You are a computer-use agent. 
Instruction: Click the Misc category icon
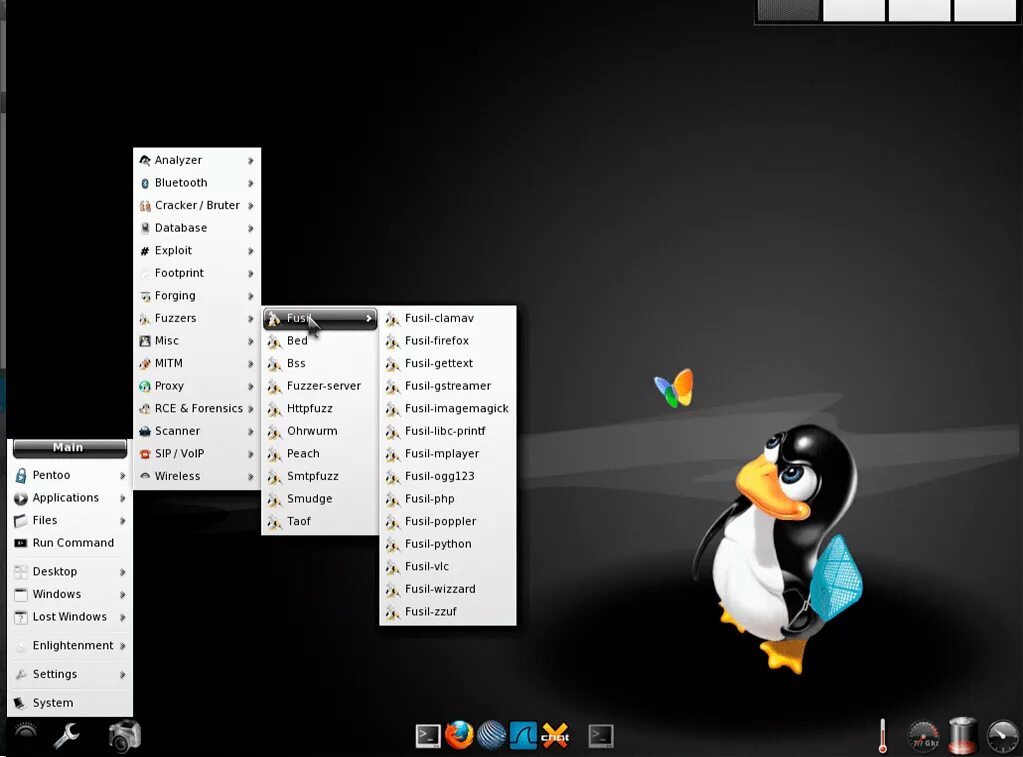[145, 341]
